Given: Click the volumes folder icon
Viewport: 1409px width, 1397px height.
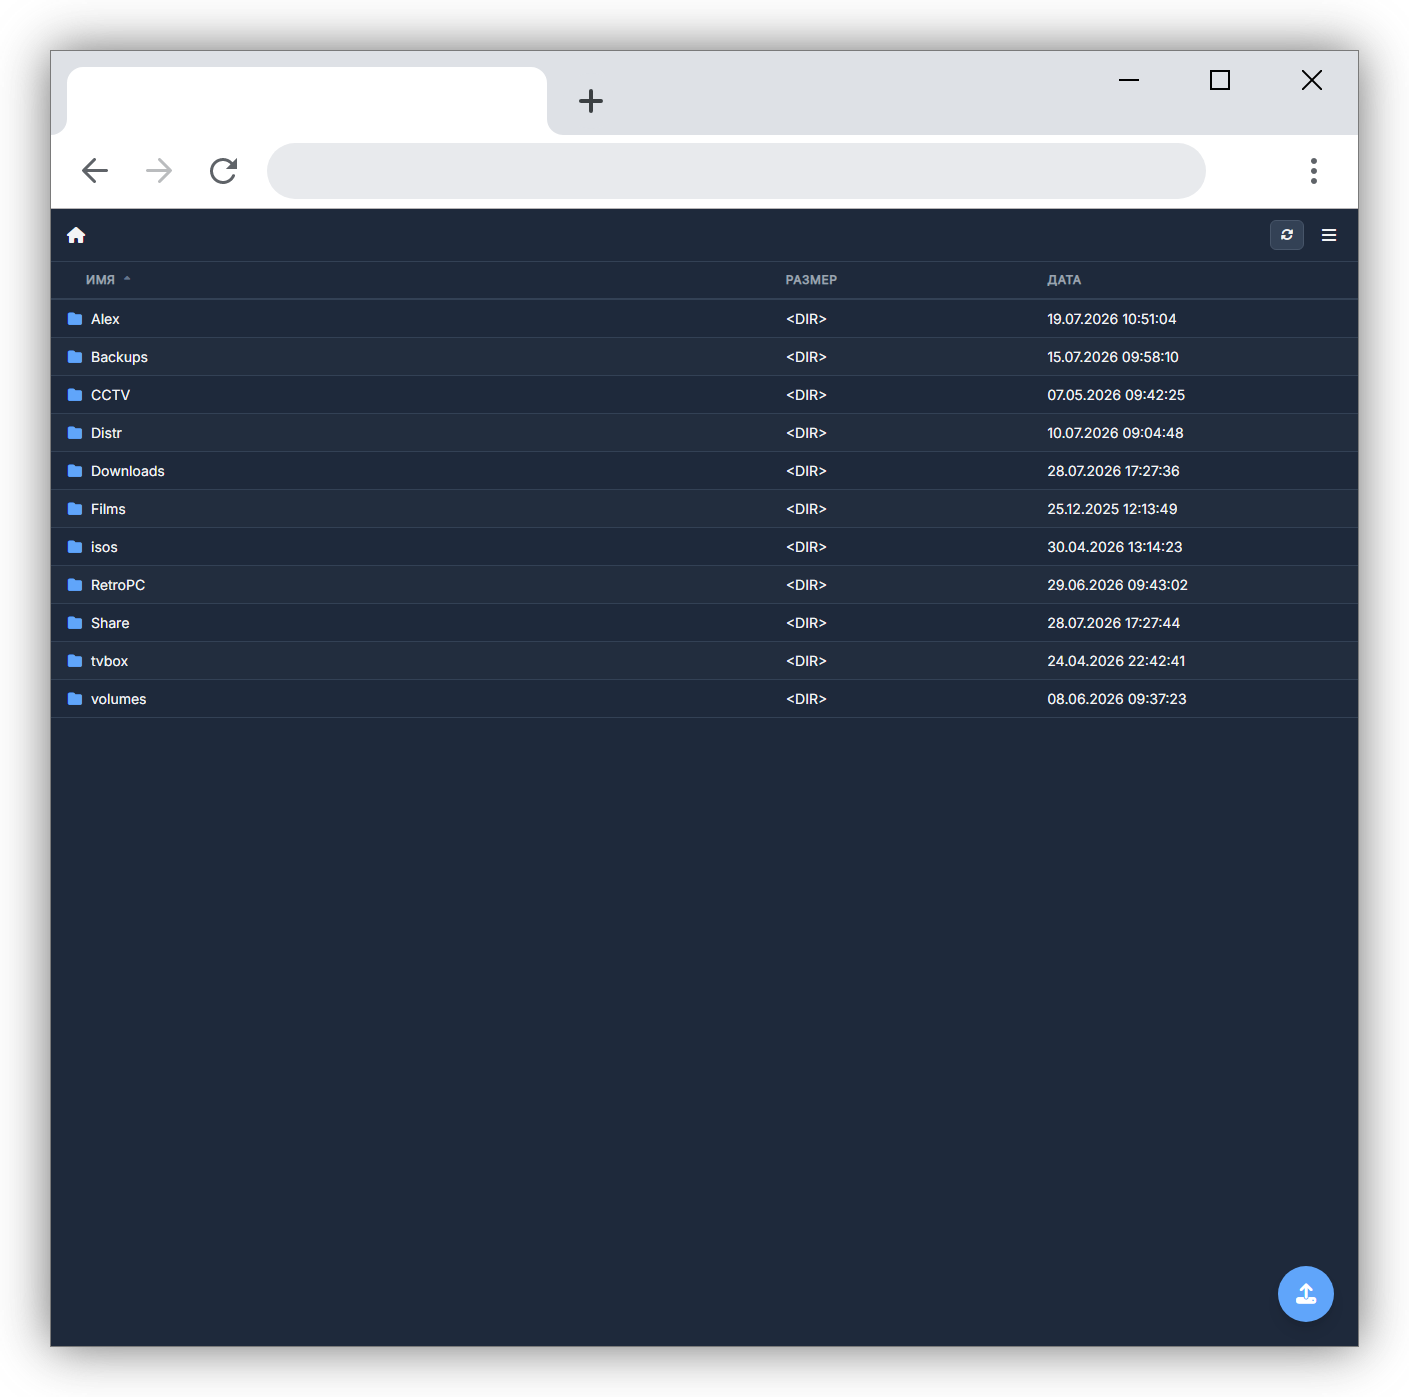Looking at the screenshot, I should 75,699.
